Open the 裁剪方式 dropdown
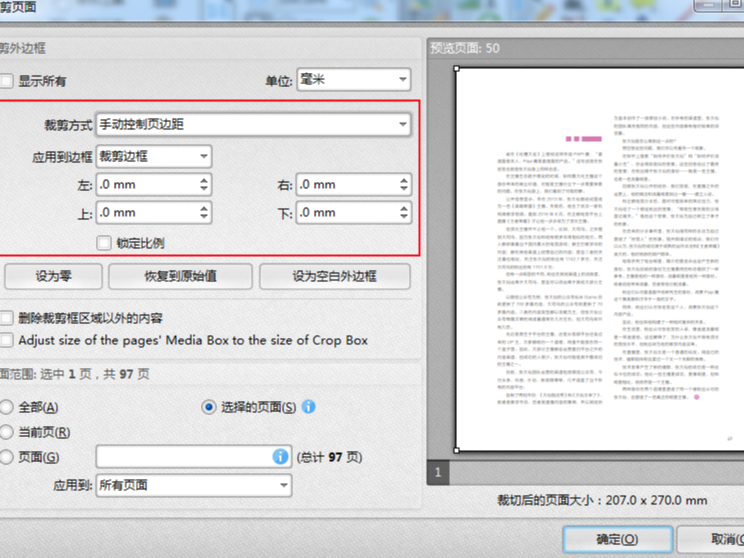The height and width of the screenshot is (558, 744). point(253,124)
